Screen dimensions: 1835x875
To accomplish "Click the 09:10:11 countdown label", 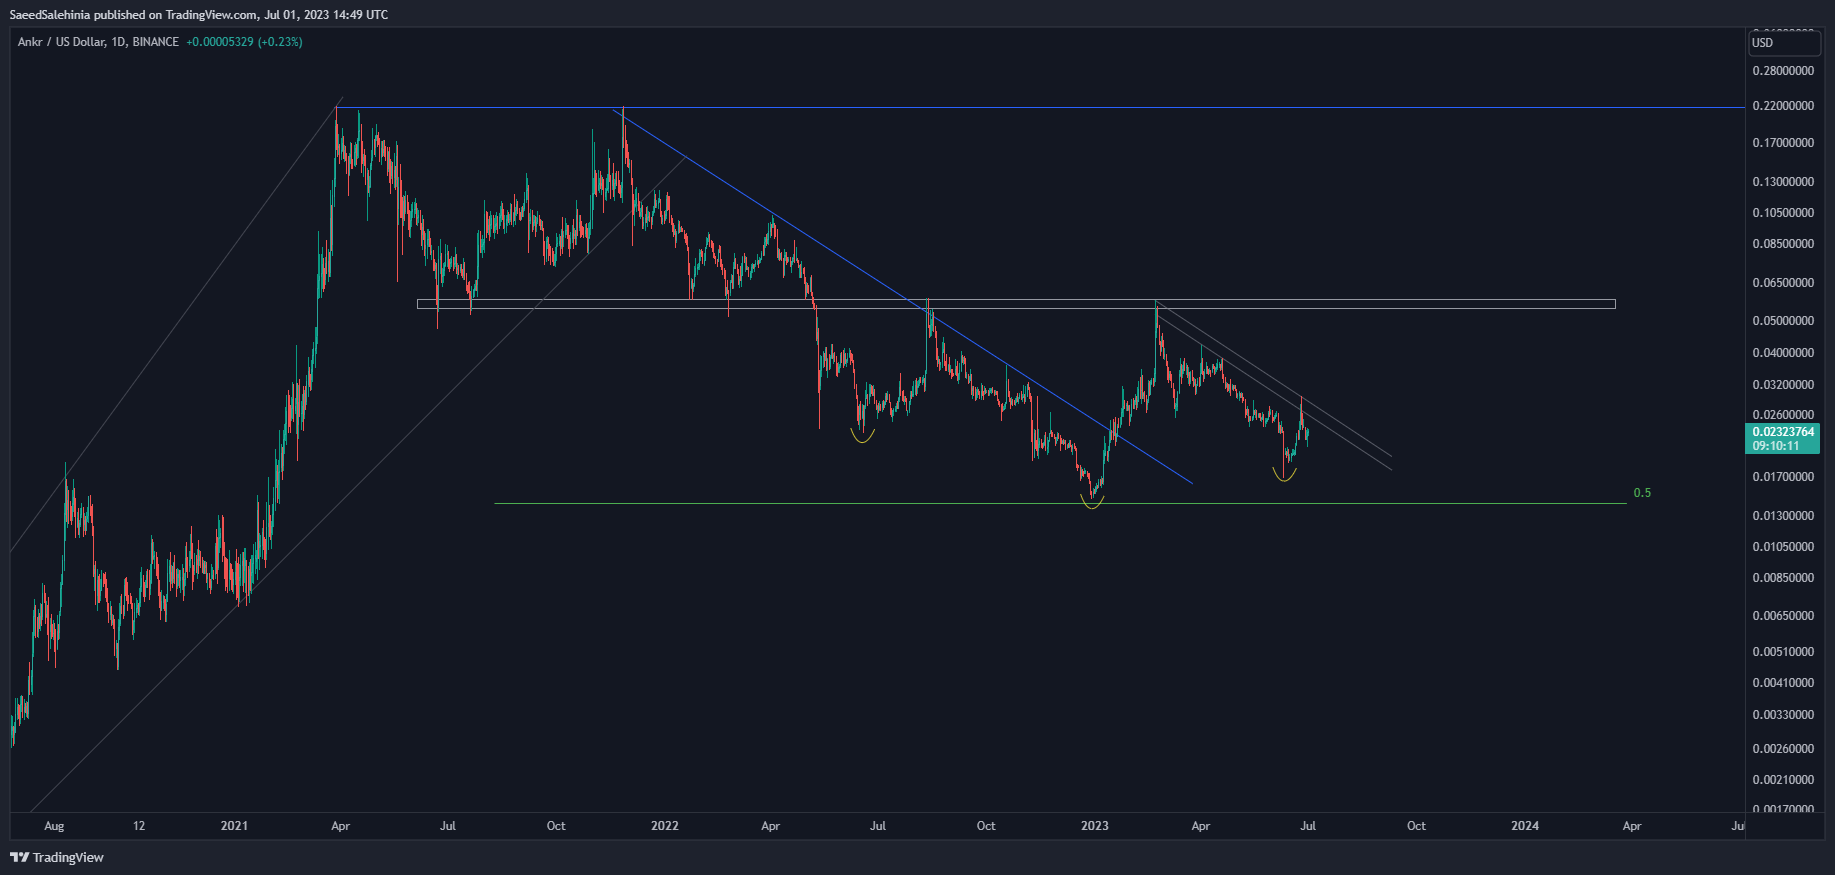I will (x=1776, y=446).
